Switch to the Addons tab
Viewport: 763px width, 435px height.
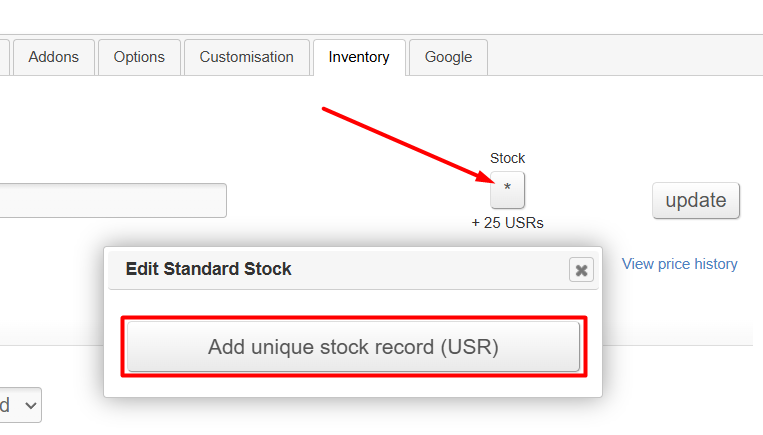[54, 57]
